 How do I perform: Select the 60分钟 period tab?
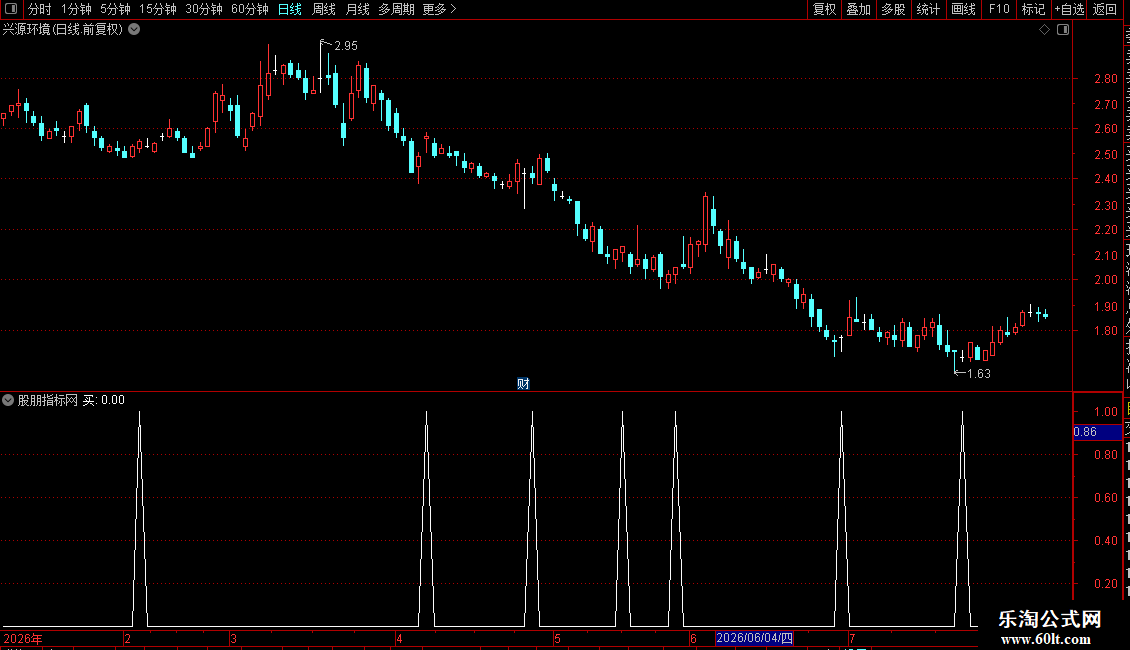point(249,9)
